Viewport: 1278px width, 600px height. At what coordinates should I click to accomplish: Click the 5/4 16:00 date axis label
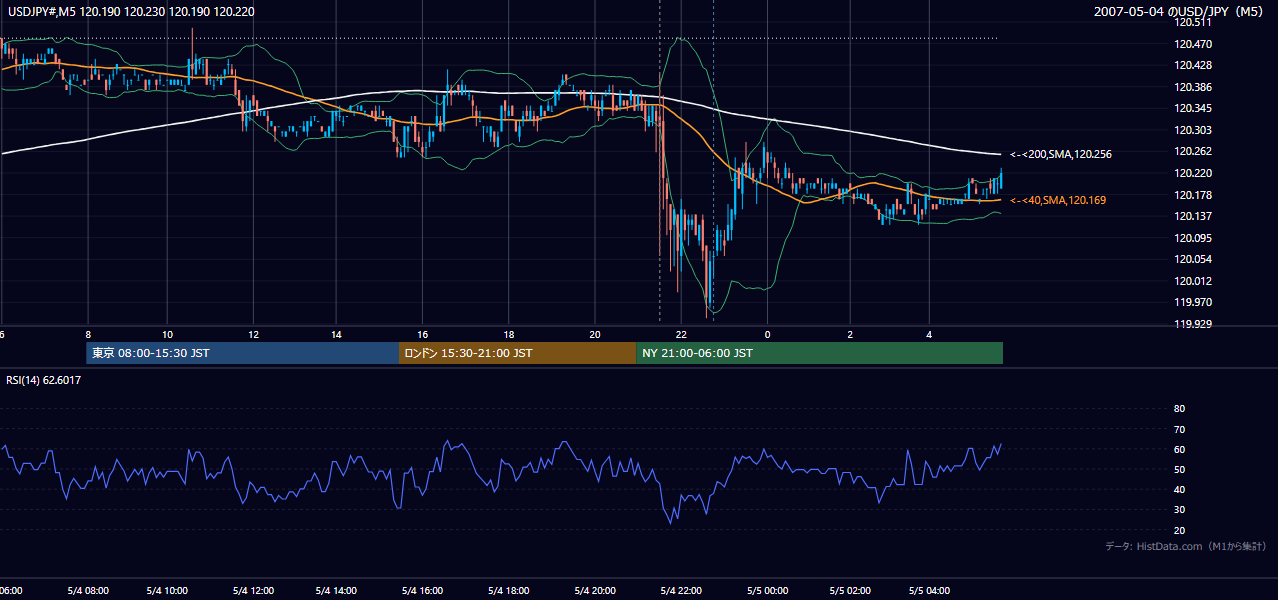click(x=422, y=590)
